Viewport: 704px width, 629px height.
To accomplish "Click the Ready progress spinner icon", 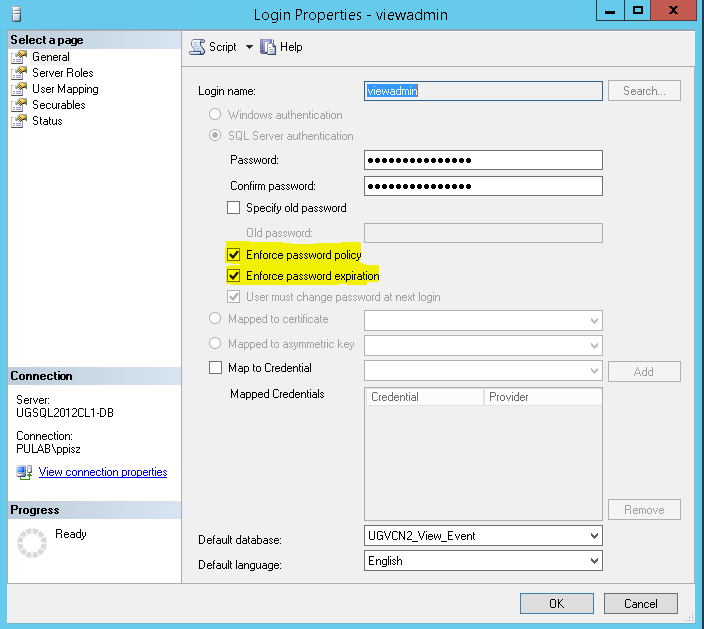I will [32, 543].
